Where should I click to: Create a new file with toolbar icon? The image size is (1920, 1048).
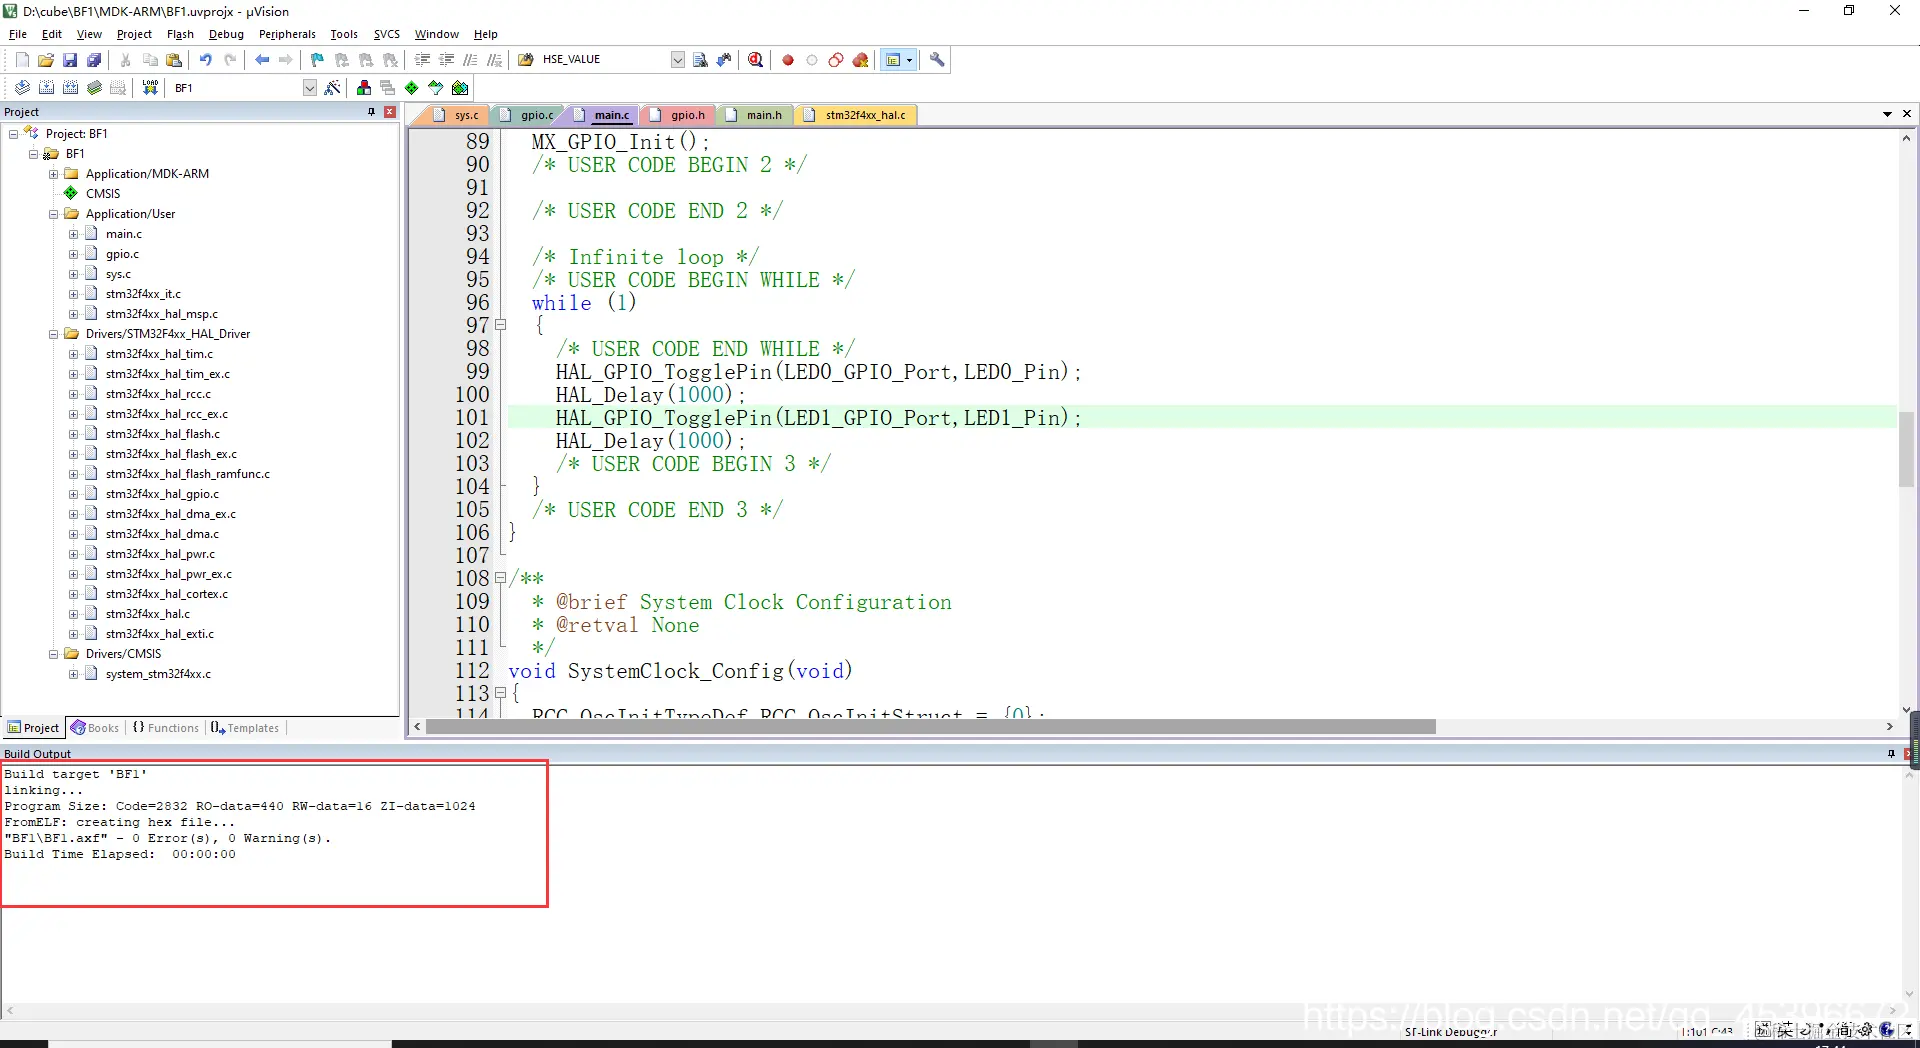click(x=22, y=60)
